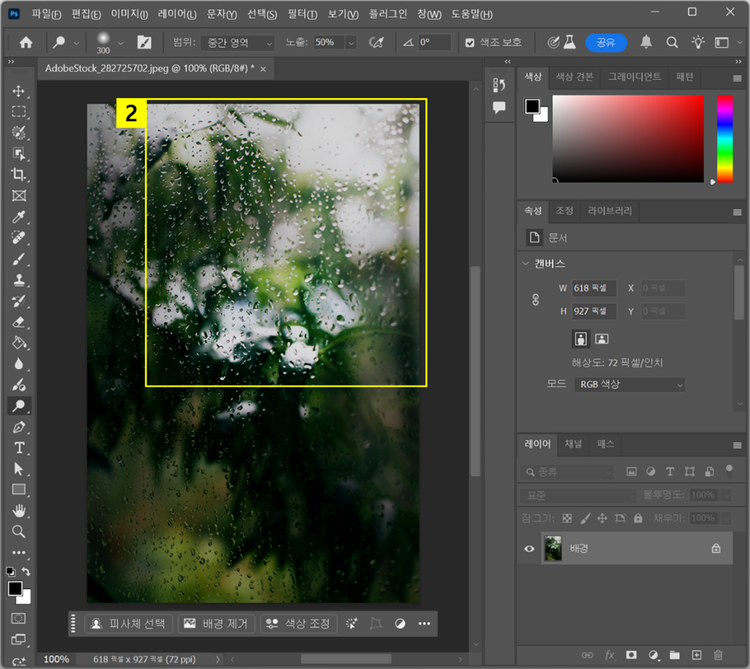Switch to the 채널 tab
This screenshot has width=750, height=669.
pyautogui.click(x=573, y=444)
